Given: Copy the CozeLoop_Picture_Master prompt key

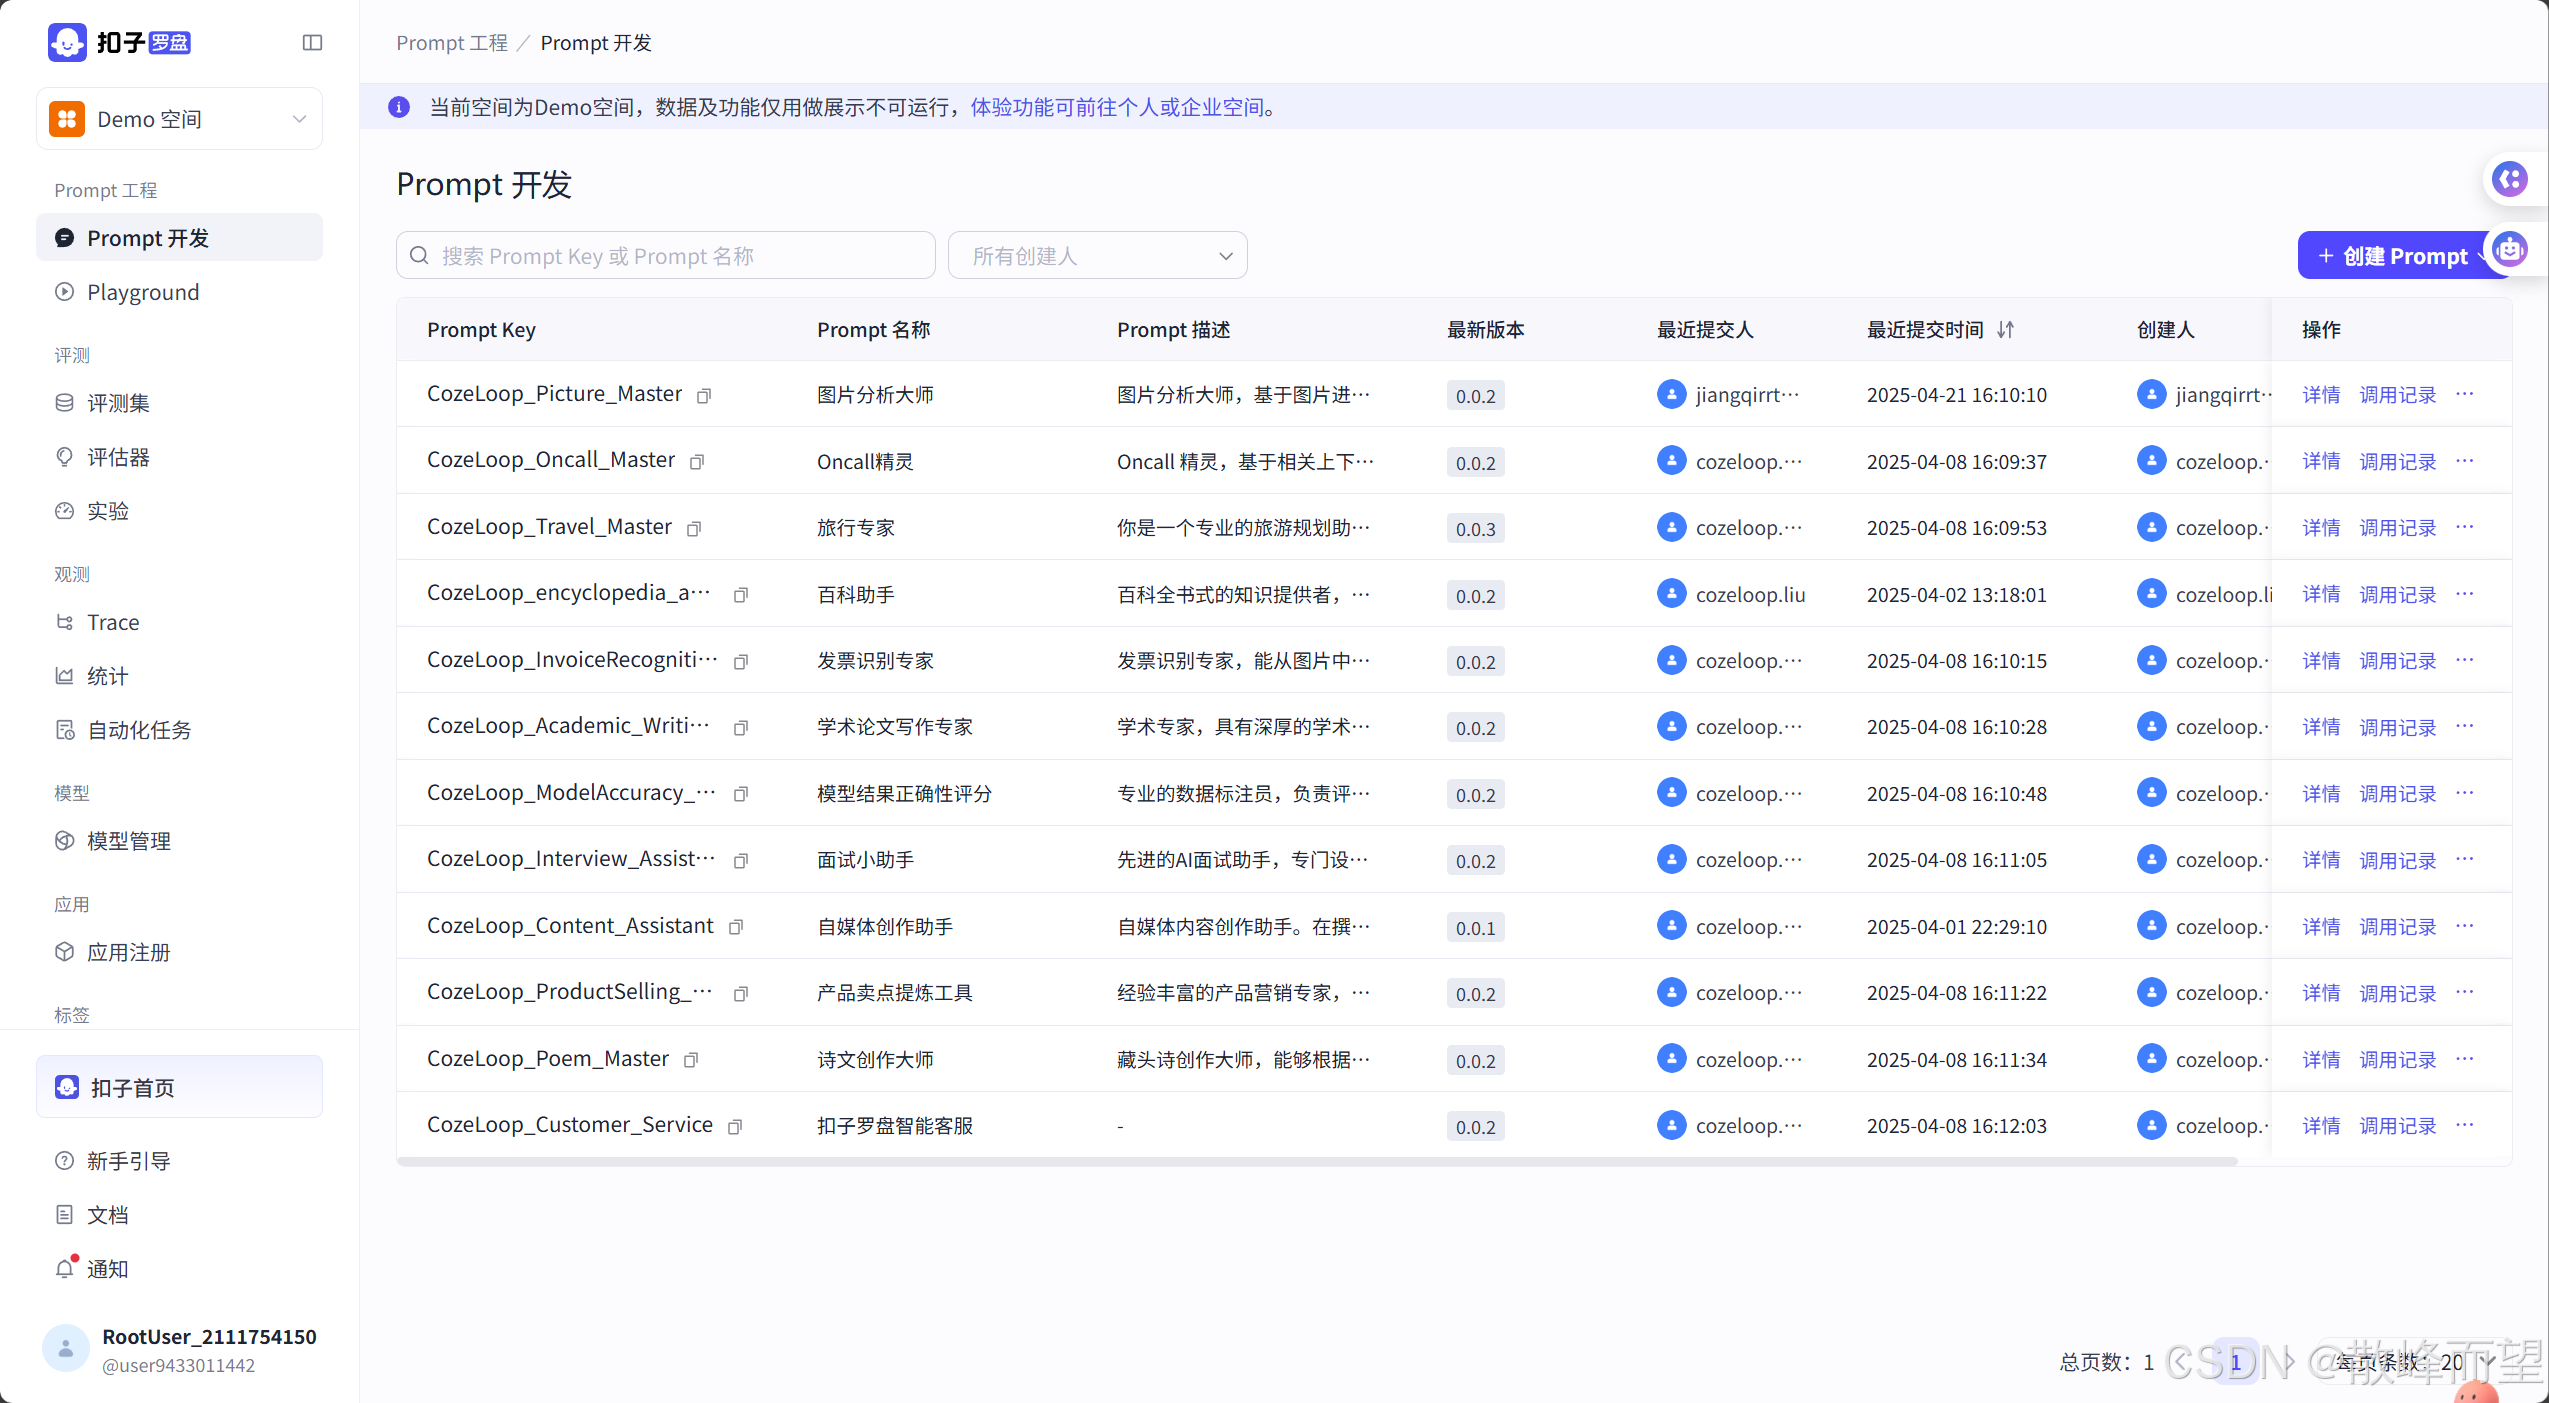Looking at the screenshot, I should [704, 396].
